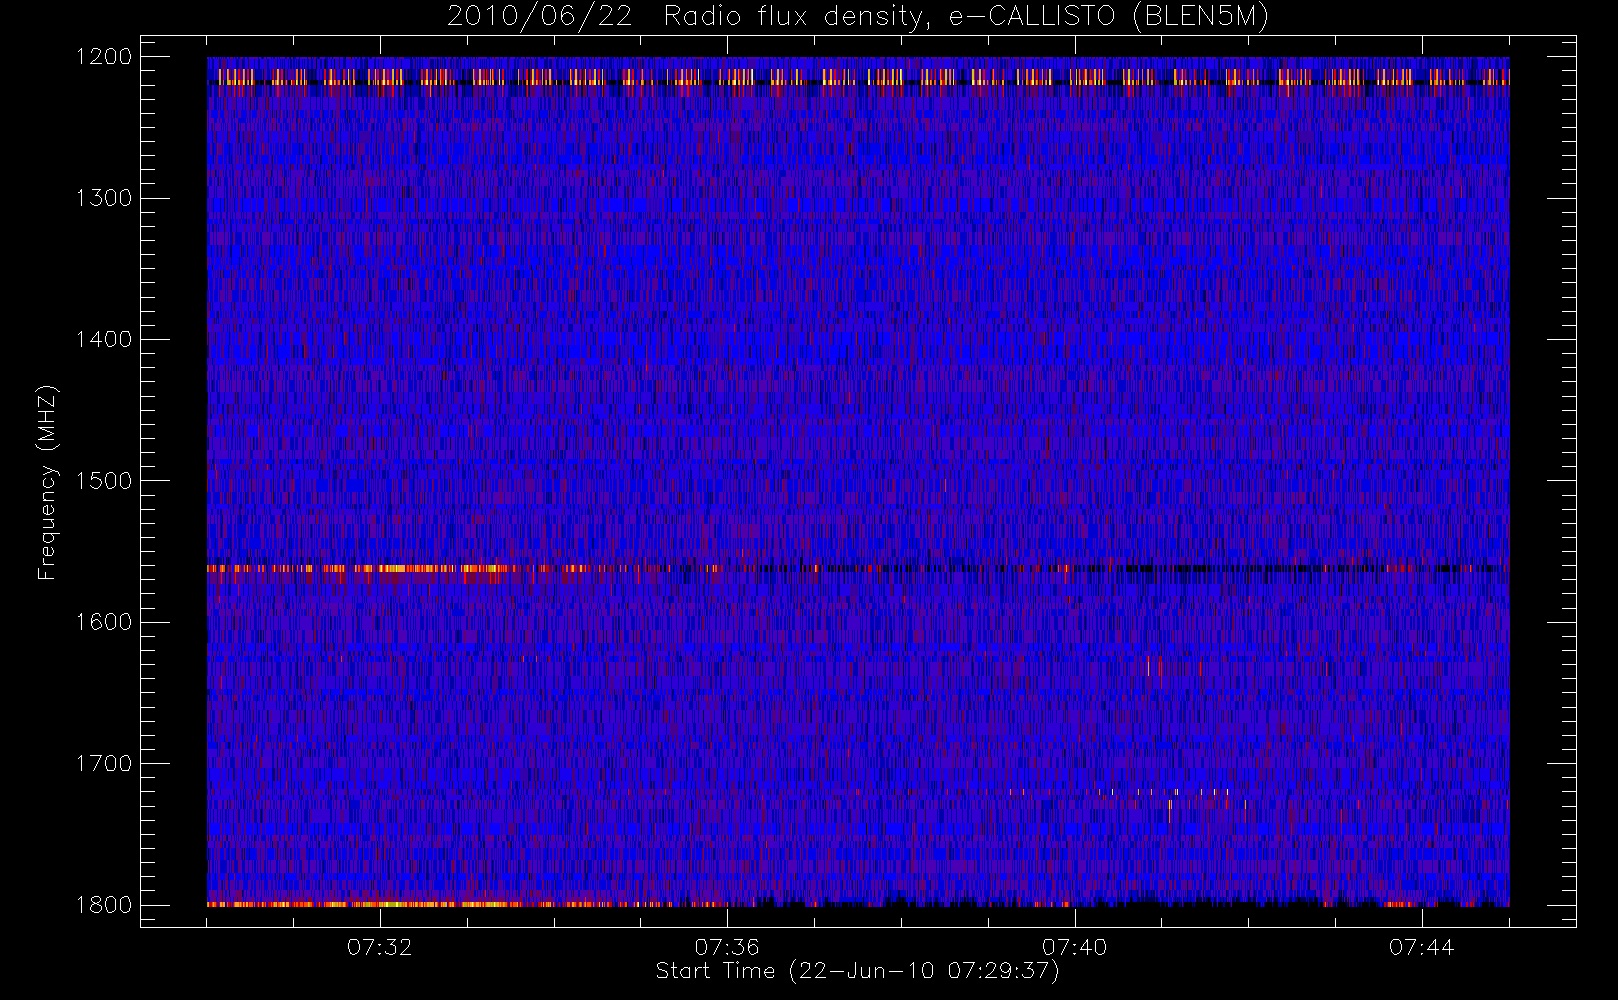
Task: Select the 1200 frequency axis label
Action: pyautogui.click(x=104, y=57)
